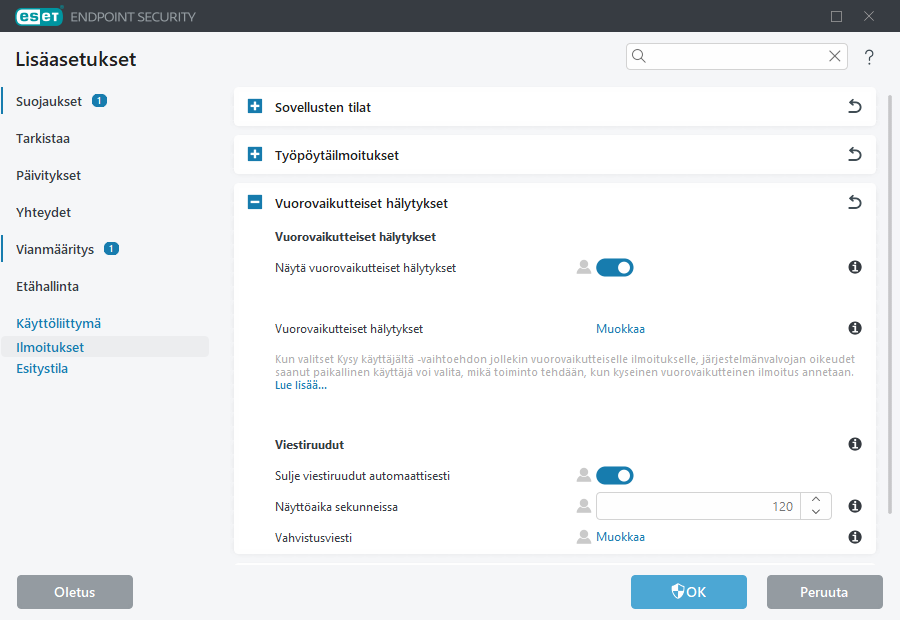
Task: Open the Vianmääritys settings category
Action: 55,250
